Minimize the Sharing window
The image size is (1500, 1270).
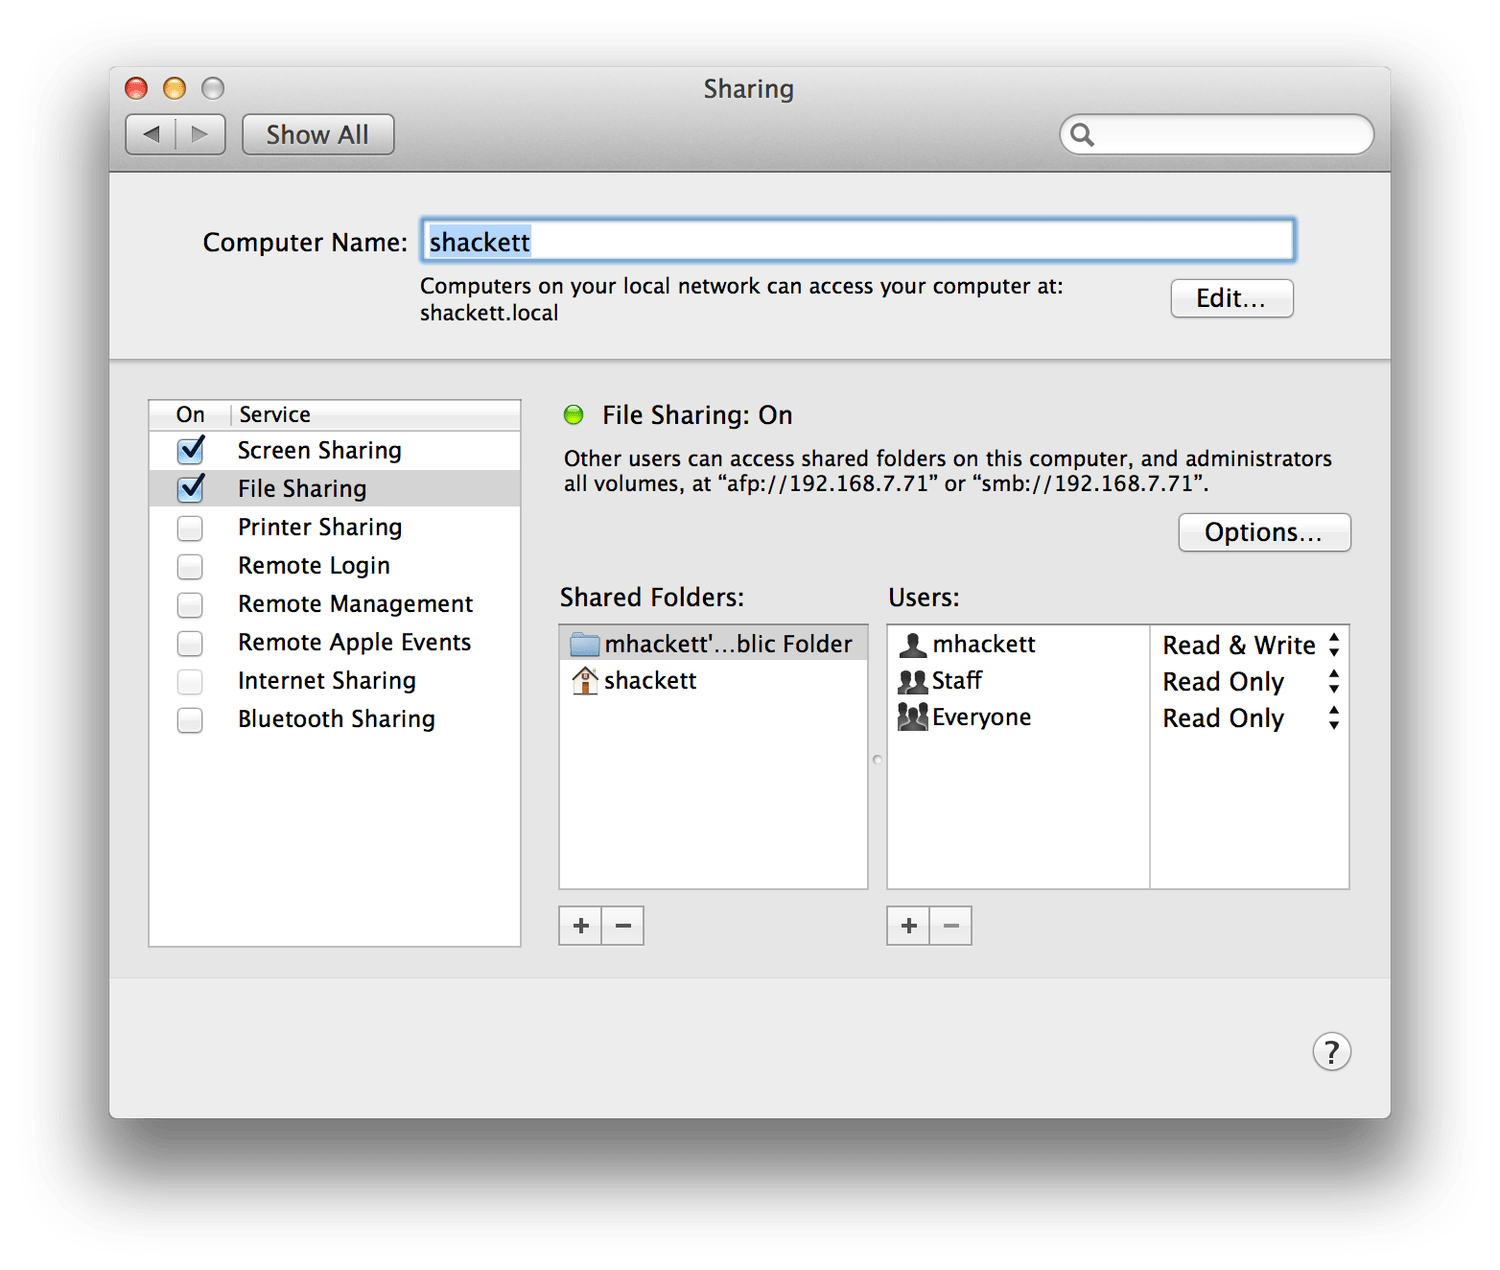174,88
